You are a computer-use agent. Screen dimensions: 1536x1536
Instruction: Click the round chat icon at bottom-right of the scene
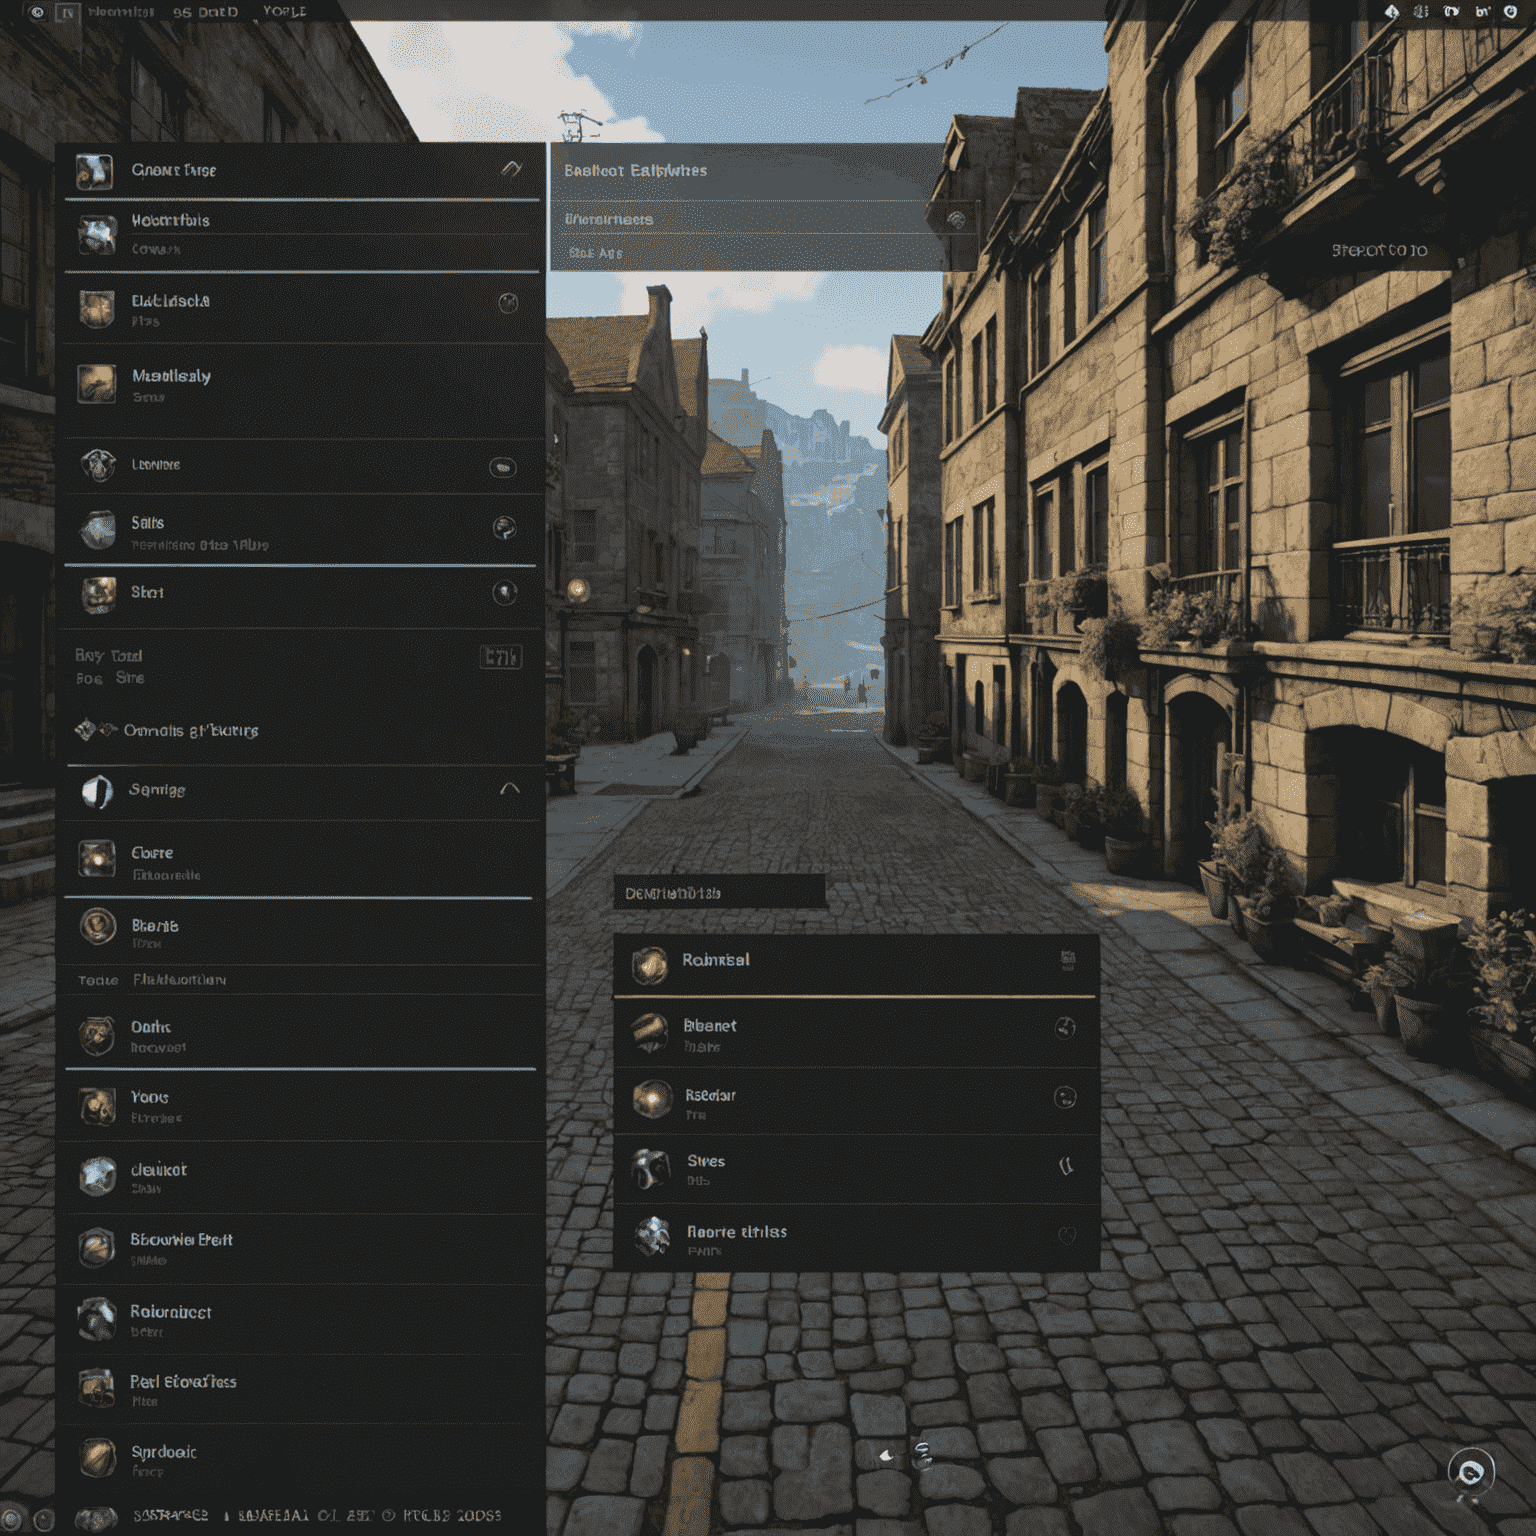coord(1471,1471)
